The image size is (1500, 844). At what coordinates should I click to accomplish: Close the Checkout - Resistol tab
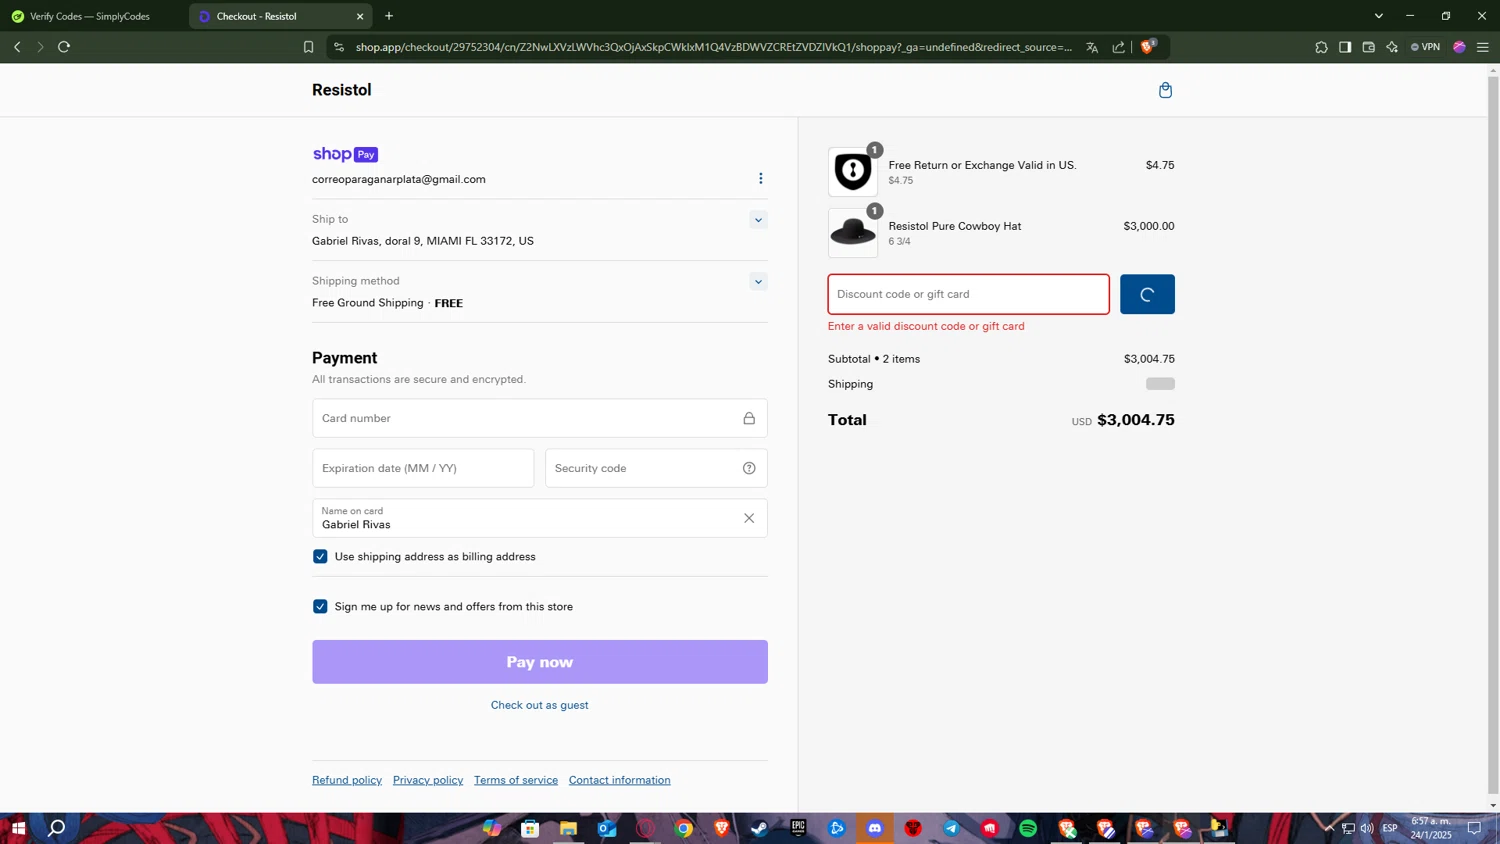[360, 16]
